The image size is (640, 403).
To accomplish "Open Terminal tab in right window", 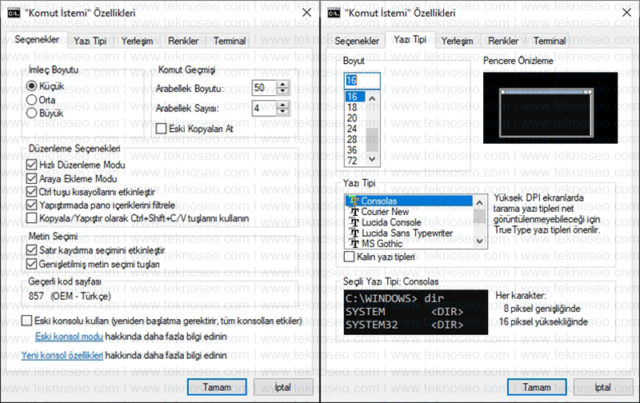I will [x=549, y=41].
